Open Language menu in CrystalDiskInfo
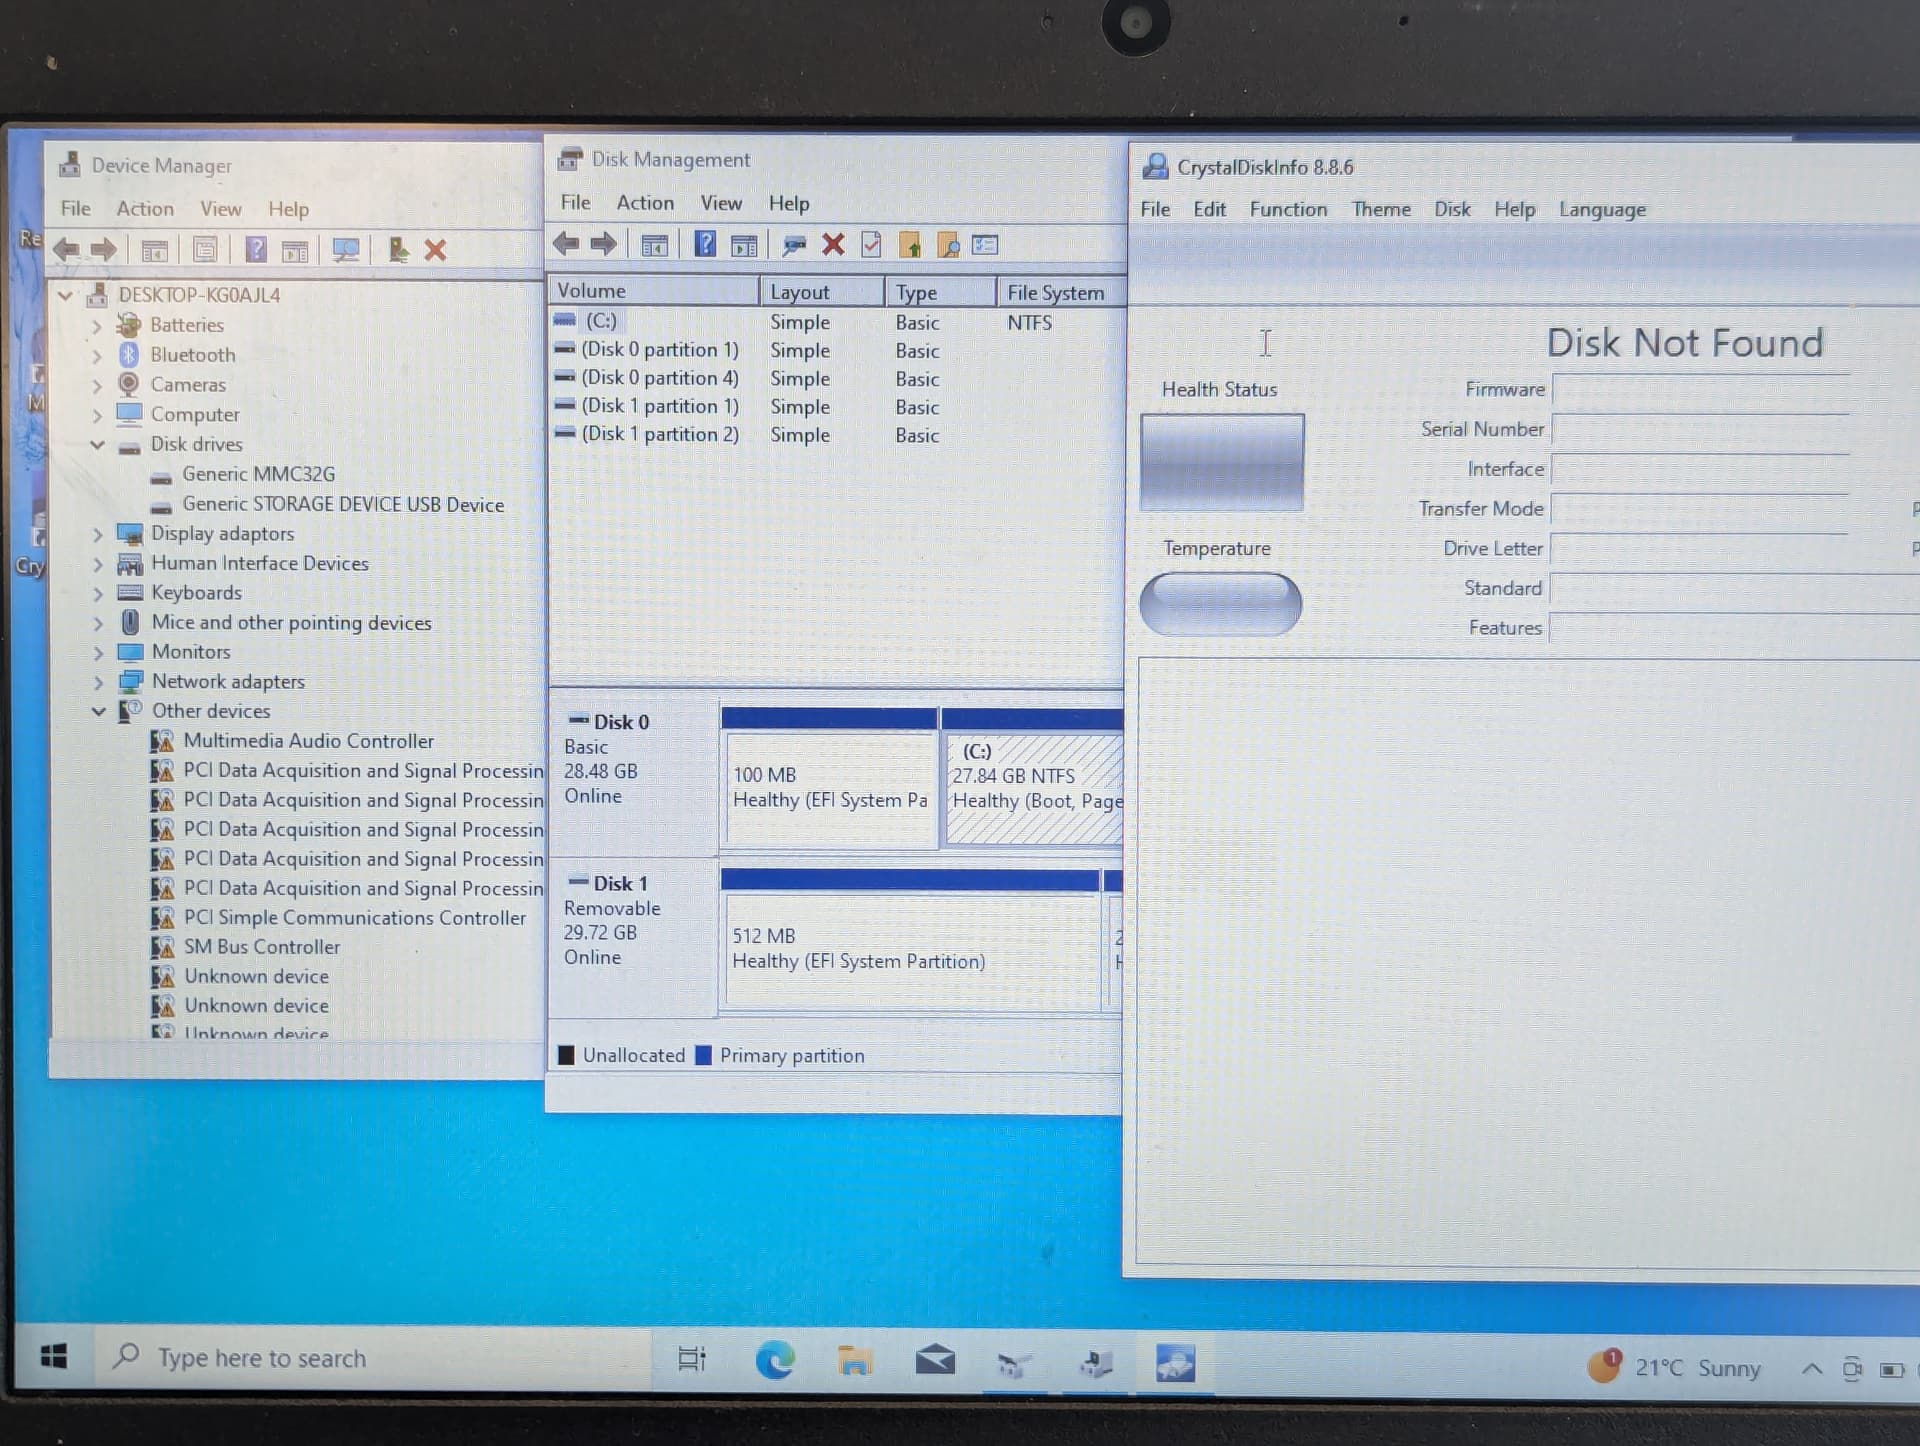1920x1446 pixels. (1602, 210)
